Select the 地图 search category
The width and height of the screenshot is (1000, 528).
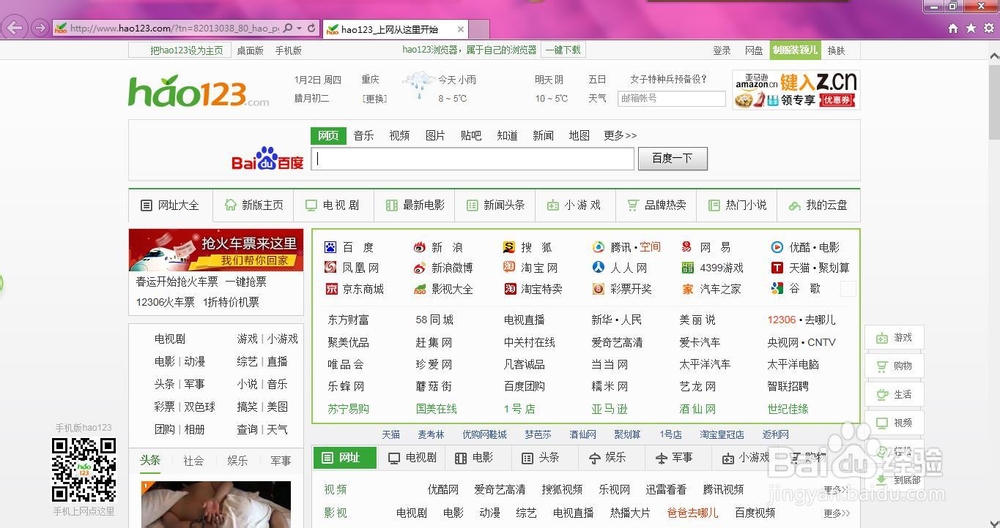[x=579, y=136]
